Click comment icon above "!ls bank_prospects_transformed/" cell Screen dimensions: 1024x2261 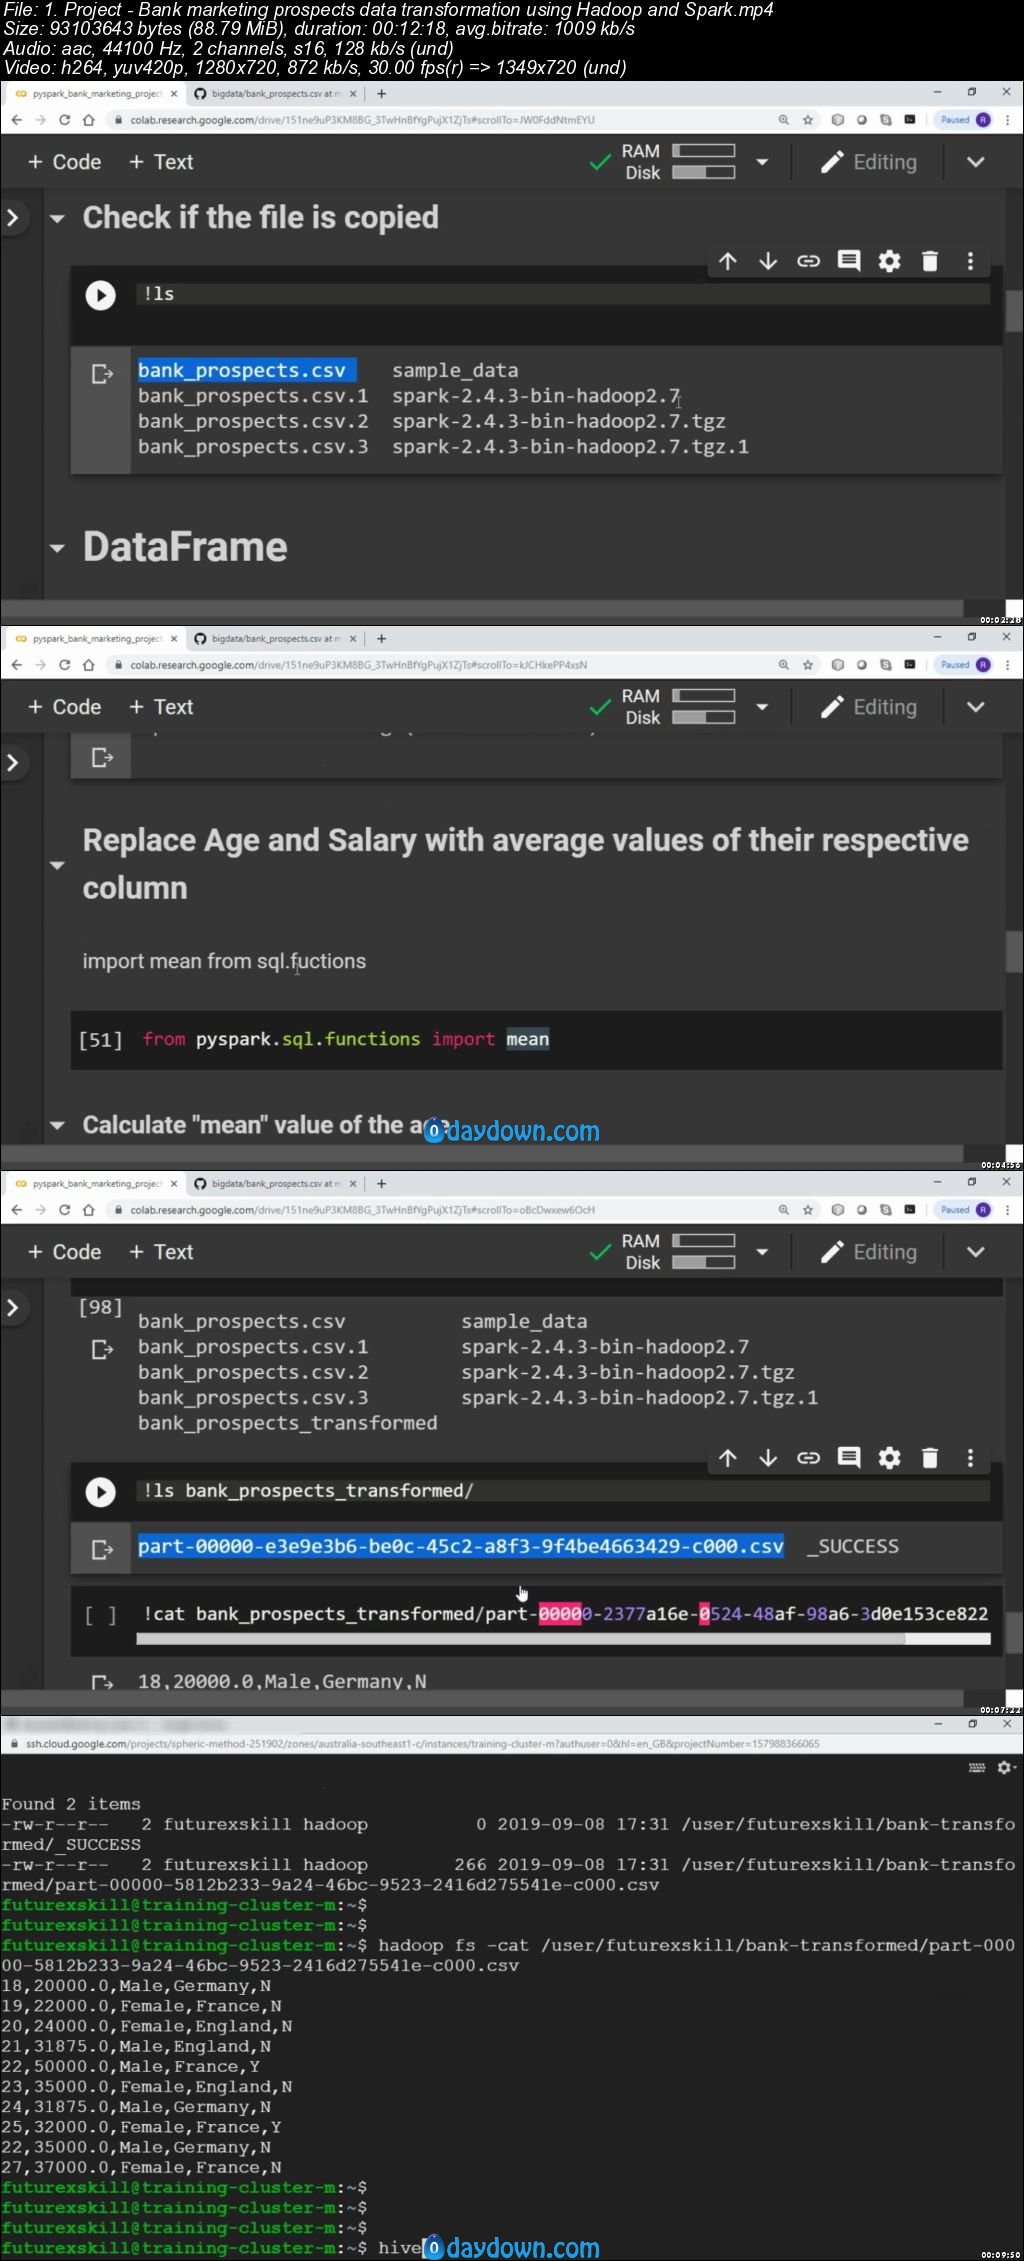pos(849,1458)
